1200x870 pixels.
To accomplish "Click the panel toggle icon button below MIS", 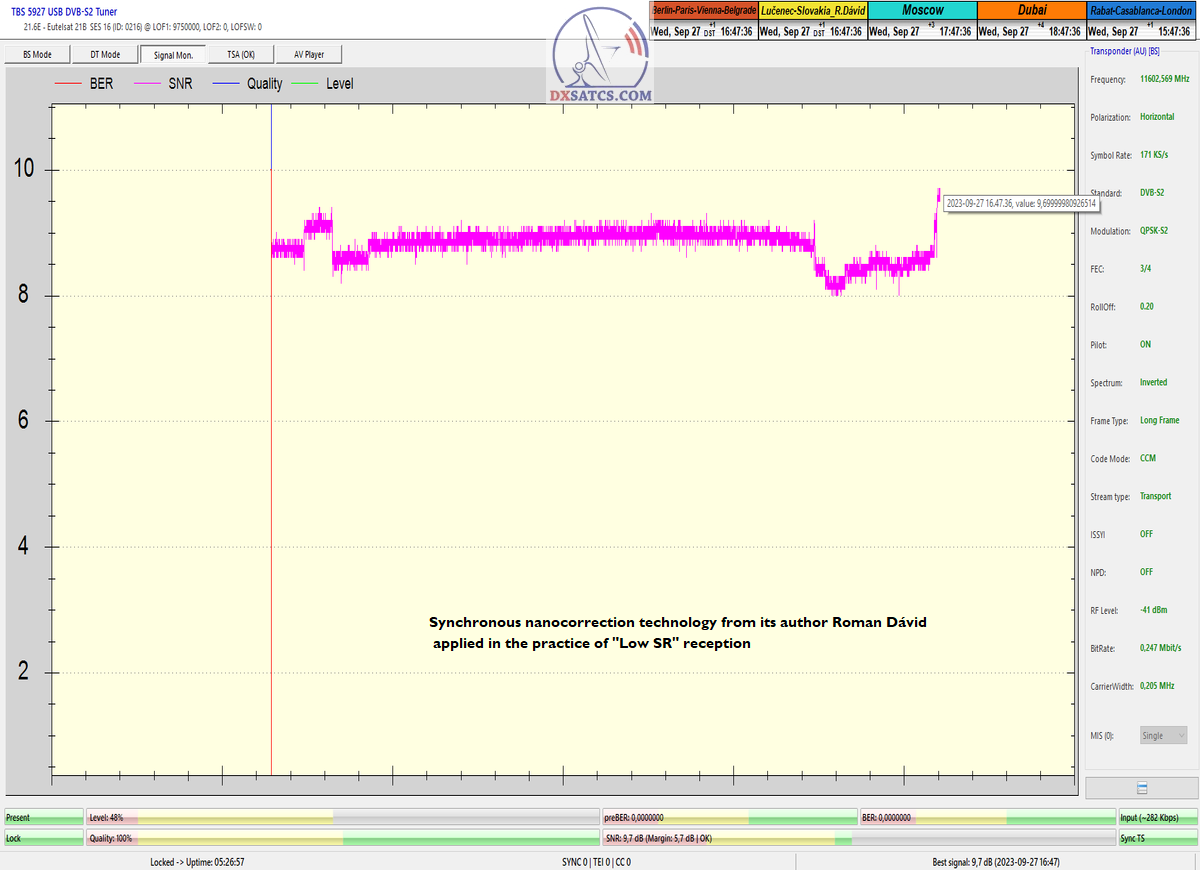I will [1141, 788].
